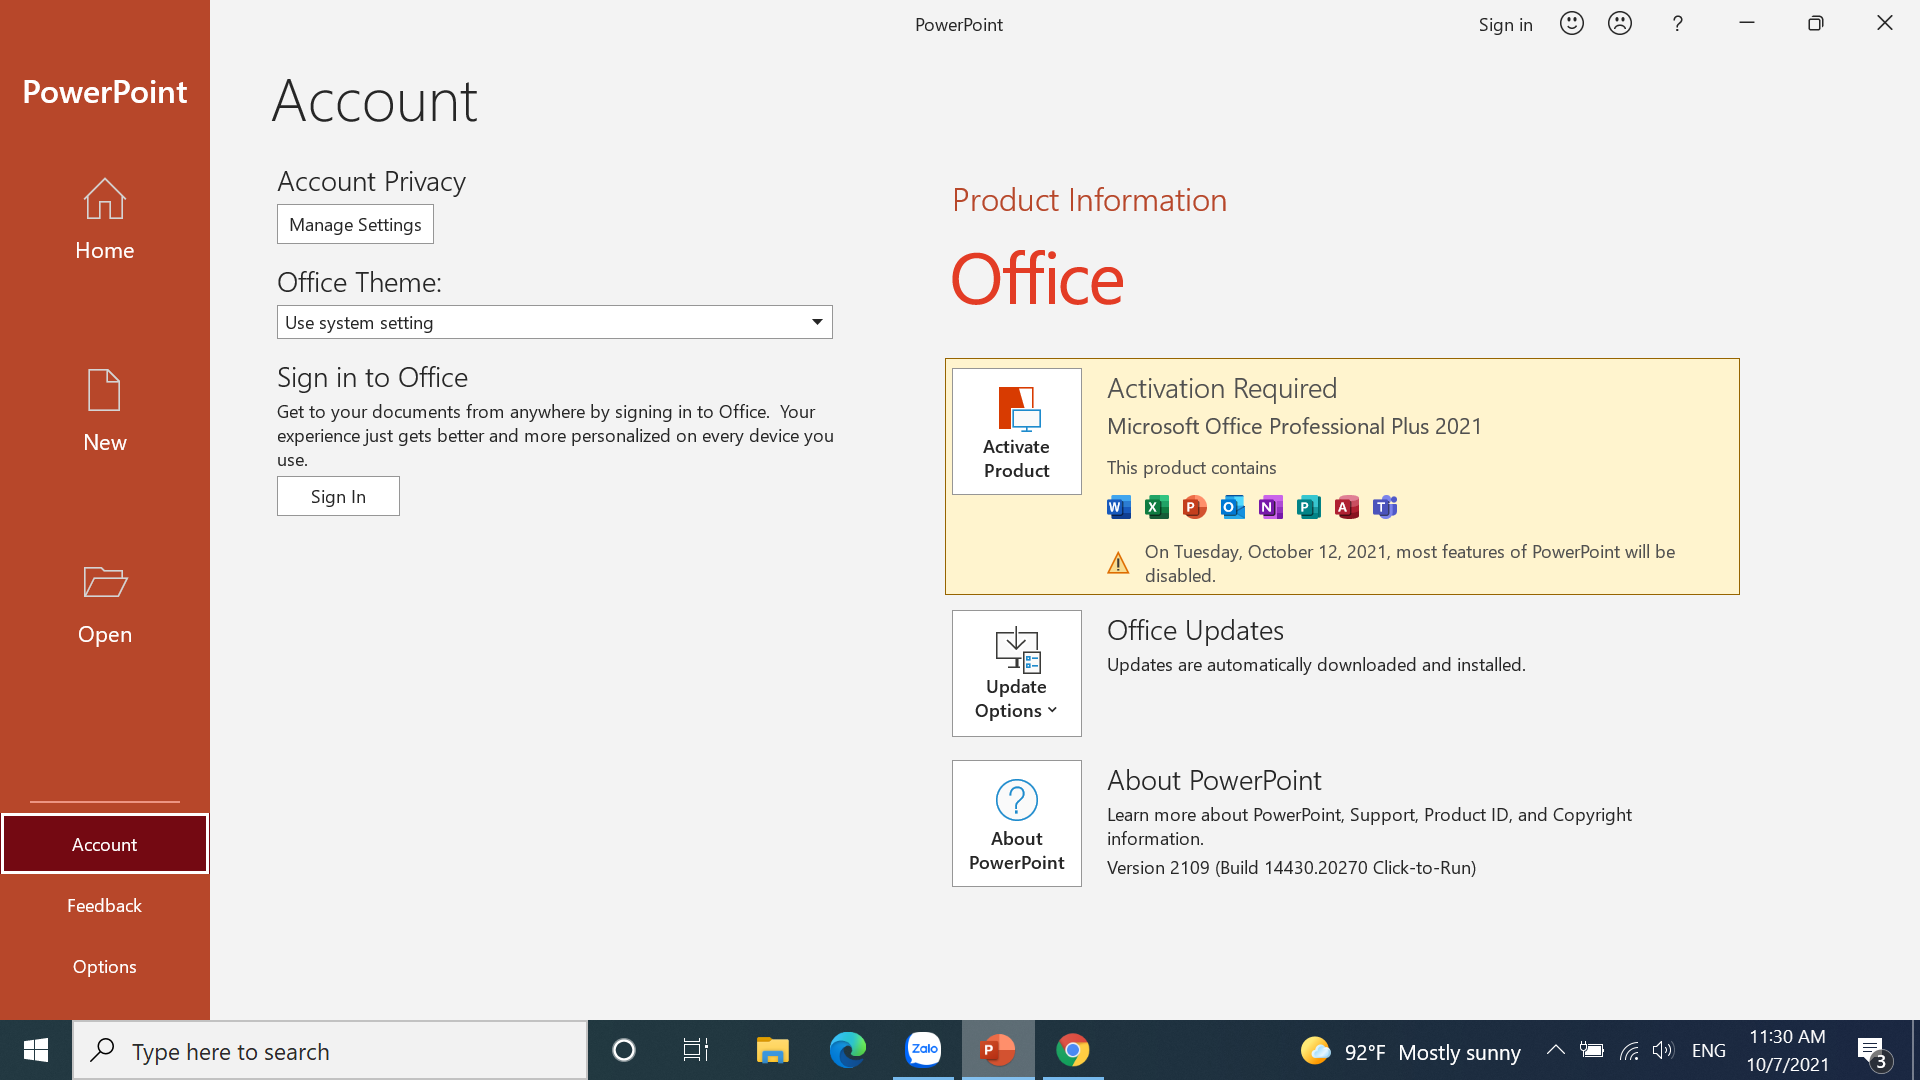
Task: Click the battery status icon
Action: [x=1591, y=1050]
